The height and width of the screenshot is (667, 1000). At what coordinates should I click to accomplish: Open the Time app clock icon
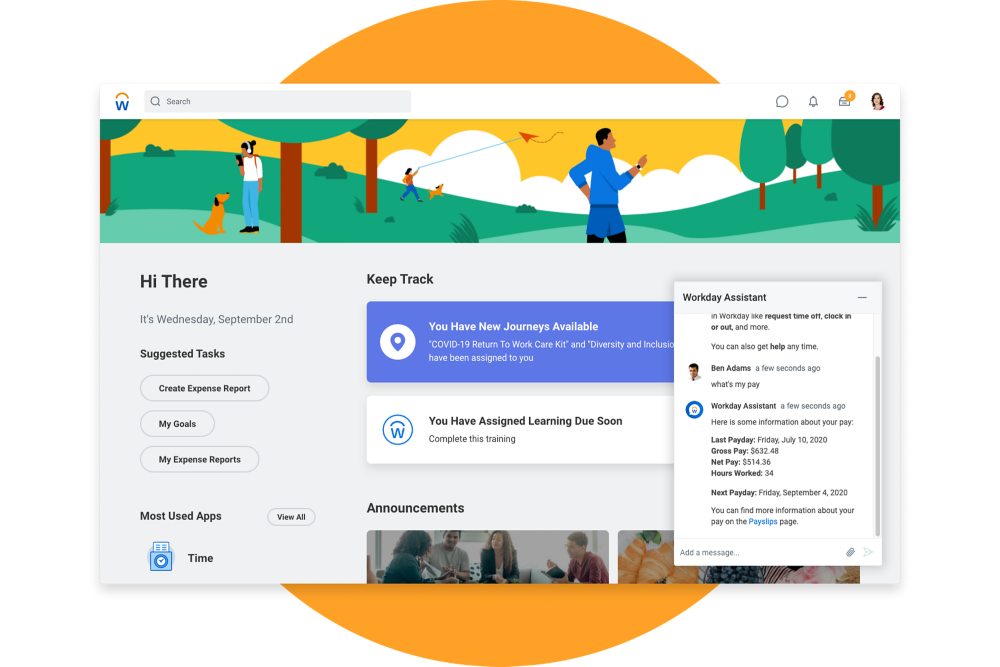pos(161,557)
